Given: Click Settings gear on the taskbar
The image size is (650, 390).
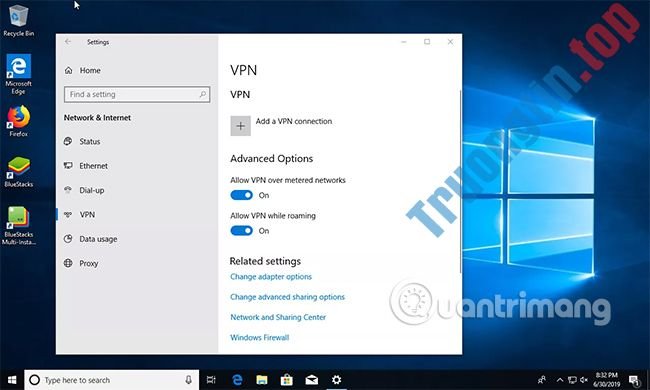Looking at the screenshot, I should click(x=336, y=380).
